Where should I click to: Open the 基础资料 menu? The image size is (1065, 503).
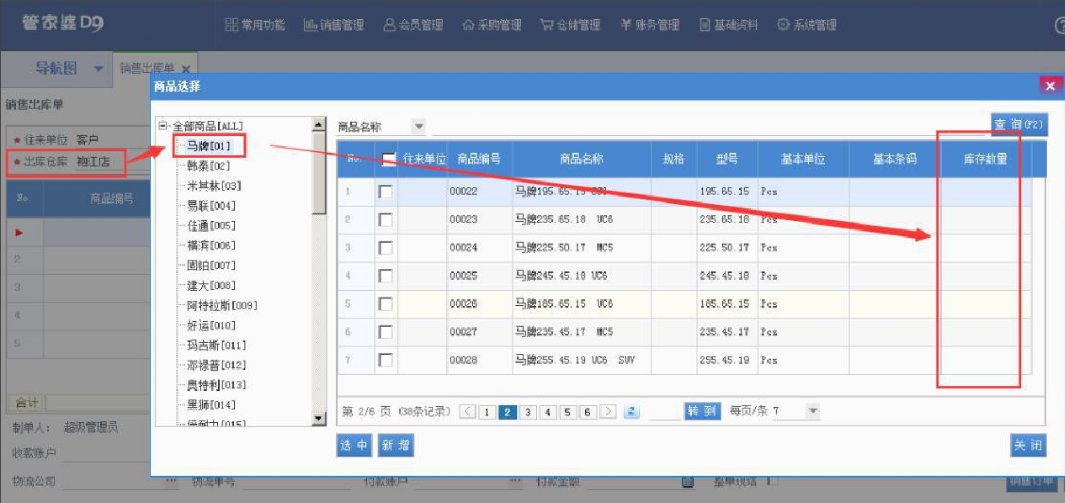729,25
